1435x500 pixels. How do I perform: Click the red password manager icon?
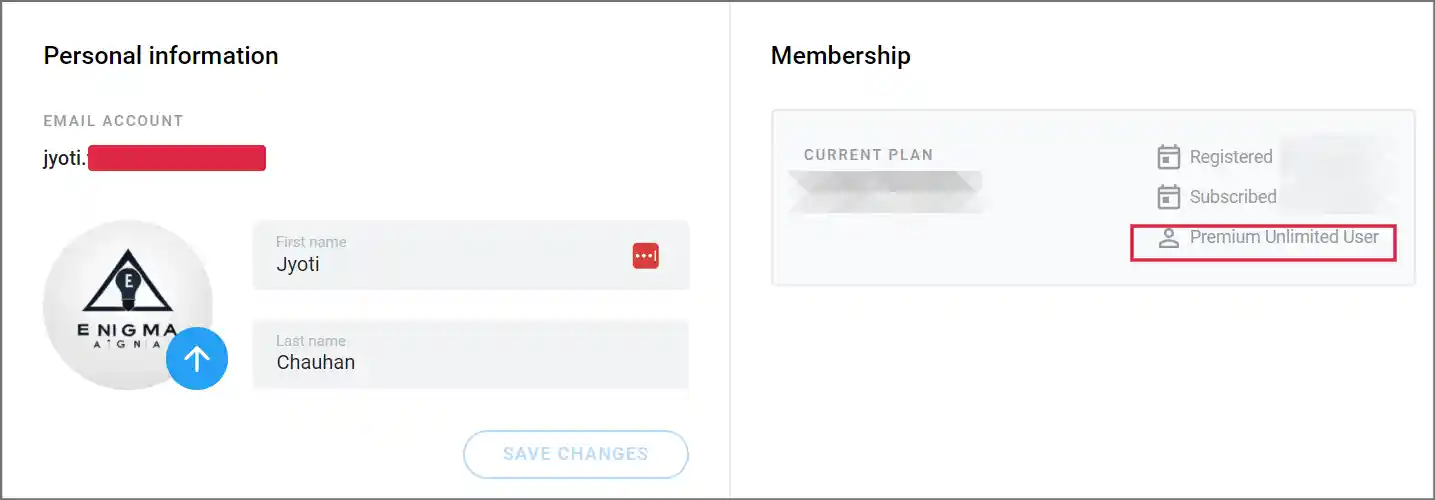click(x=646, y=256)
